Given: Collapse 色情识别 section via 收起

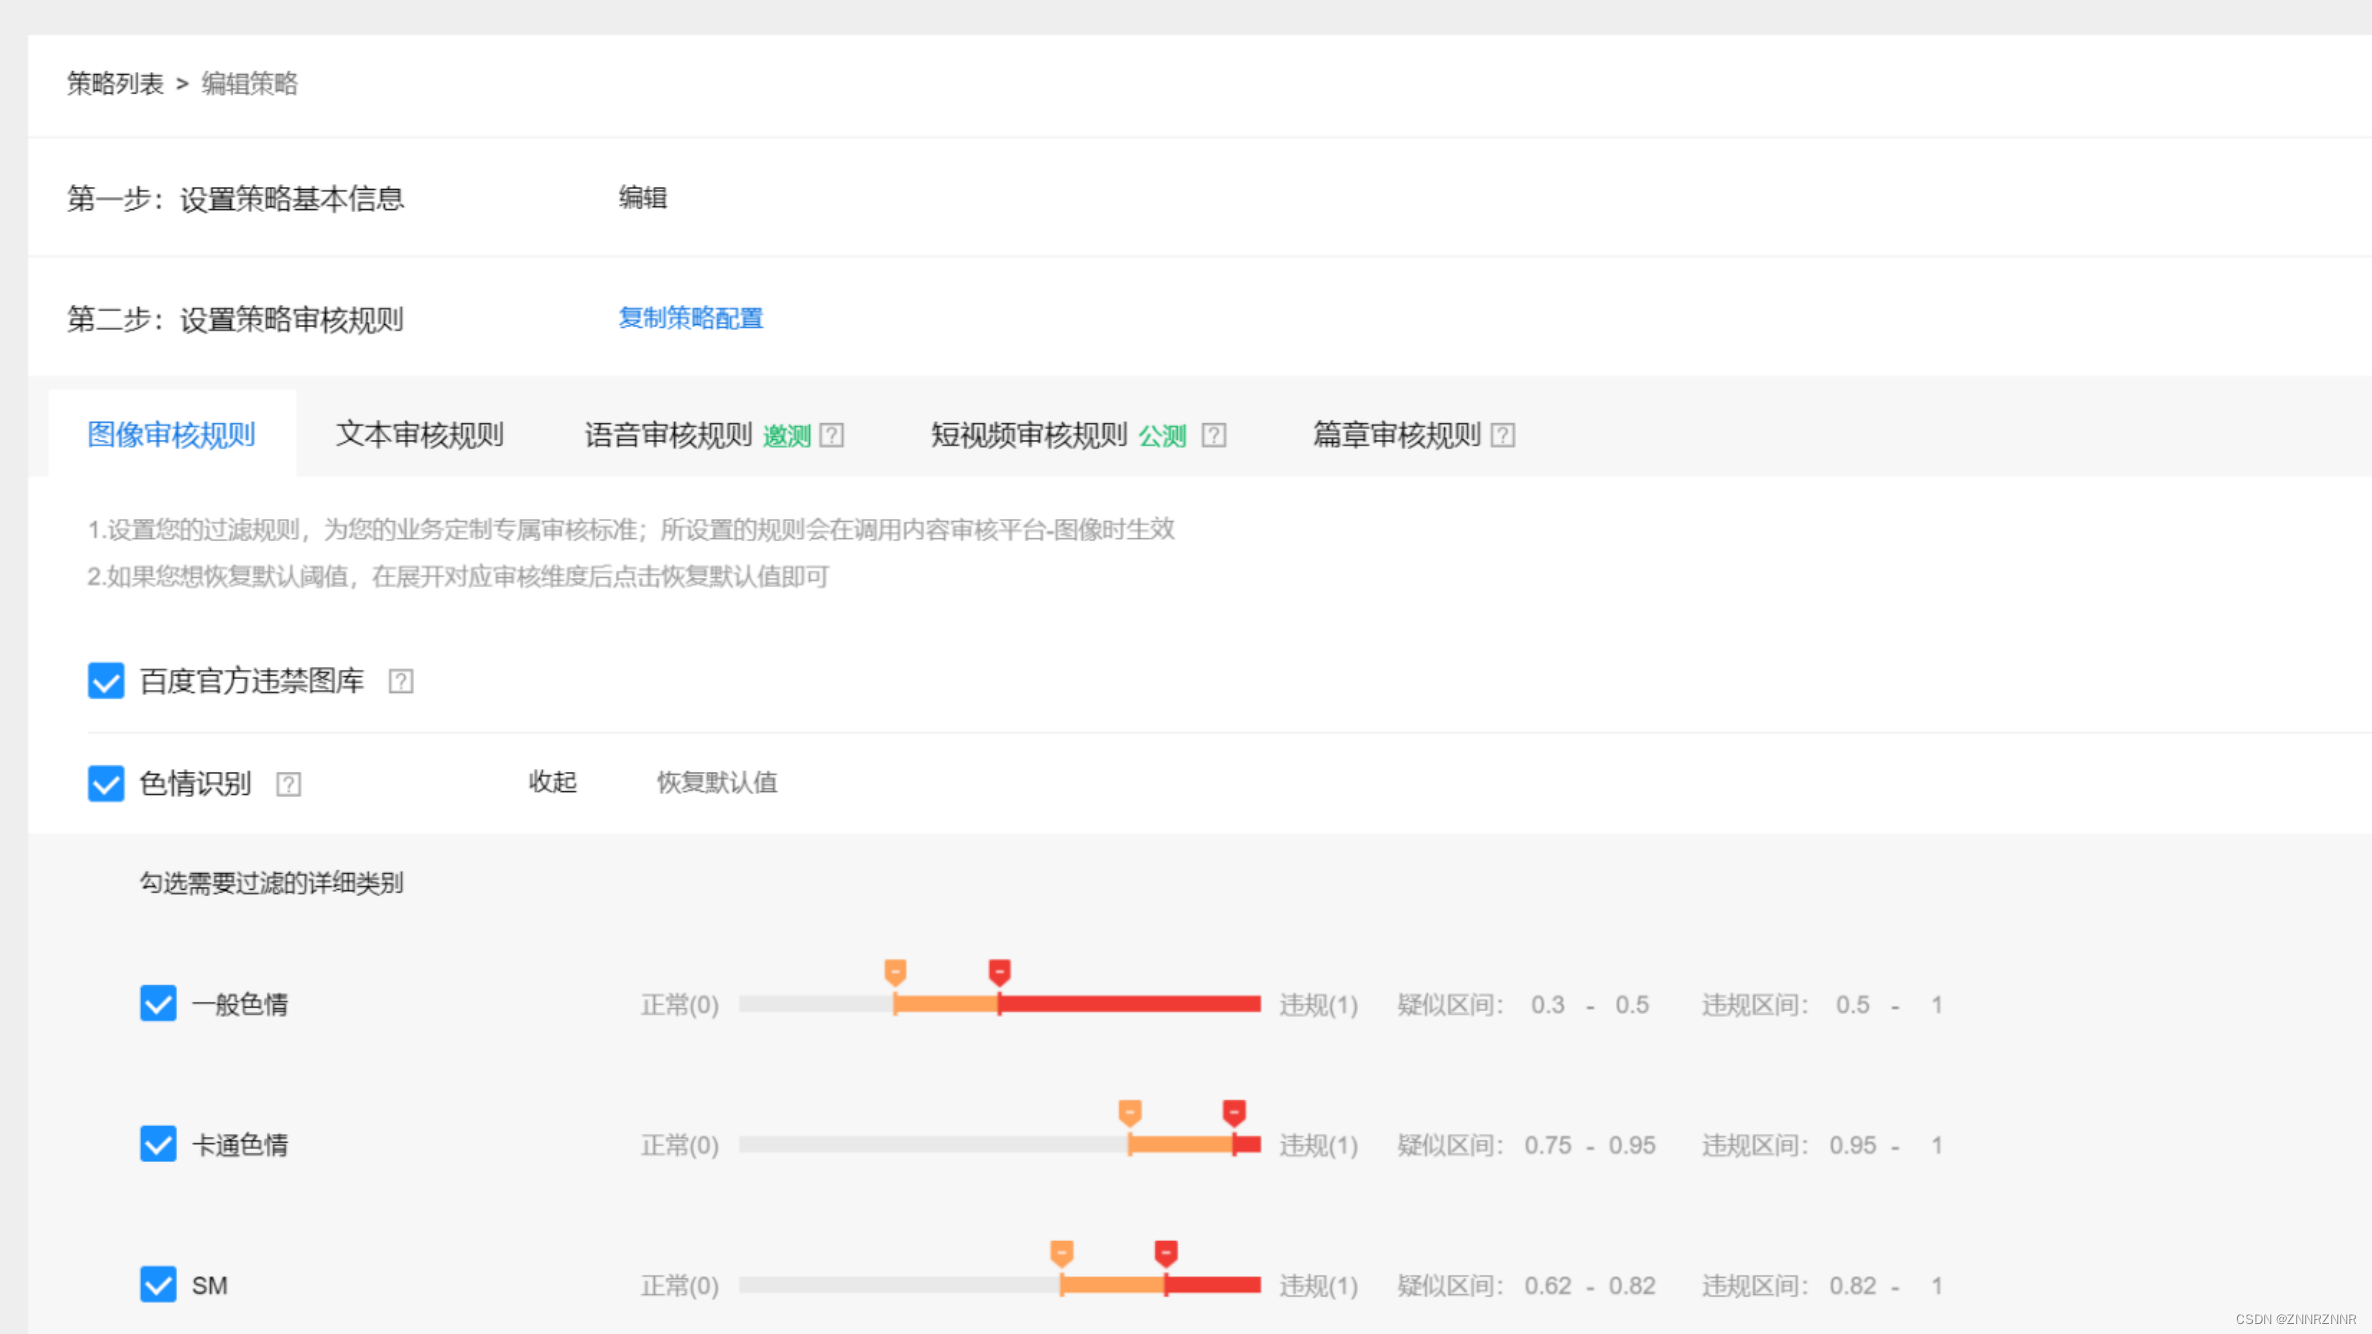Looking at the screenshot, I should click(552, 782).
